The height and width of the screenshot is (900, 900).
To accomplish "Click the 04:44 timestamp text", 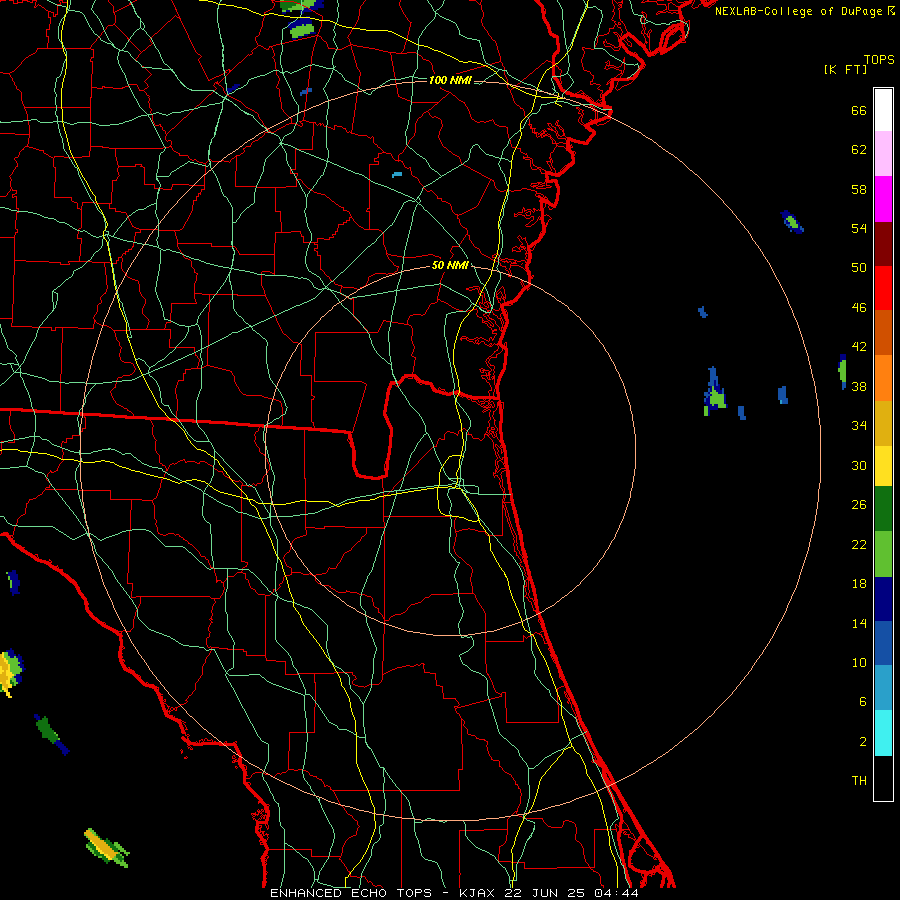I will click(x=617, y=893).
